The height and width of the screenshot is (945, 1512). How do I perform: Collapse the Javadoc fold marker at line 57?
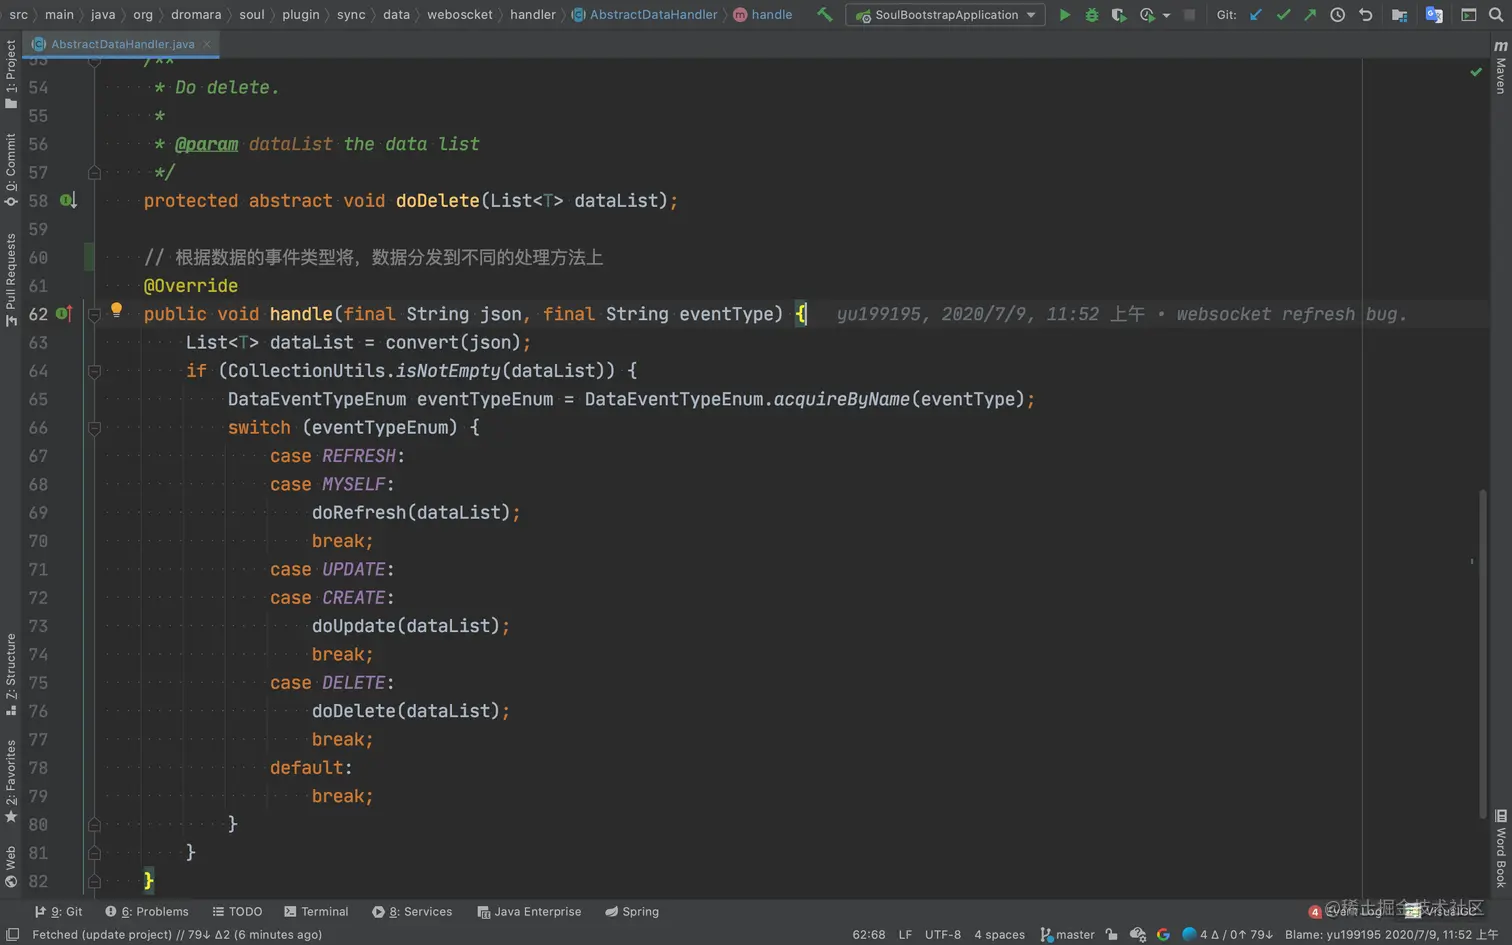[x=94, y=173]
